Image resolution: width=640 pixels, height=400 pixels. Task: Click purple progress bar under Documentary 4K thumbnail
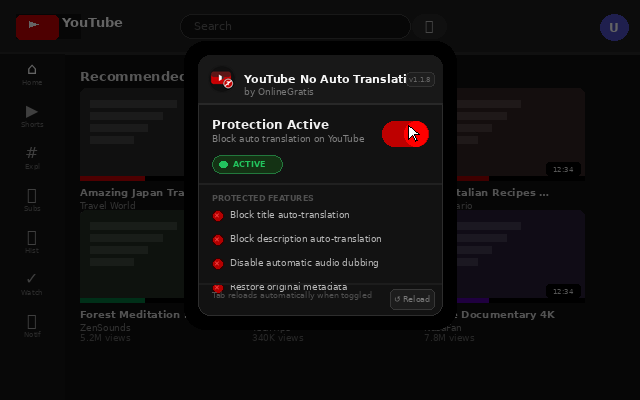click(473, 300)
